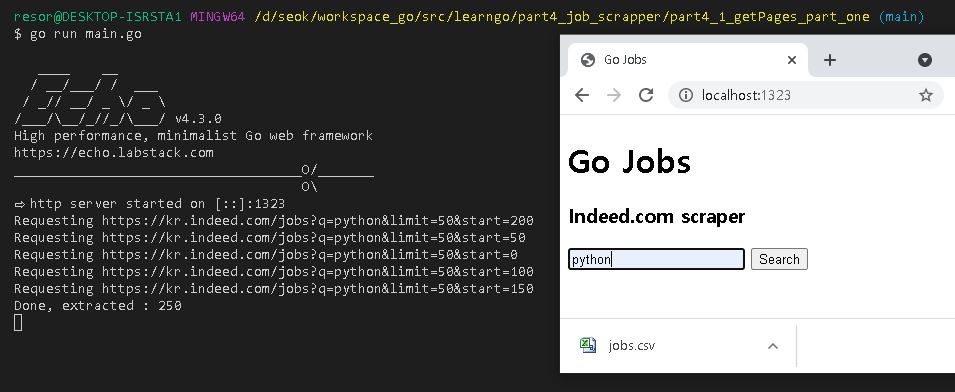This screenshot has width=955, height=392.
Task: Reload the localhost page
Action: [646, 95]
